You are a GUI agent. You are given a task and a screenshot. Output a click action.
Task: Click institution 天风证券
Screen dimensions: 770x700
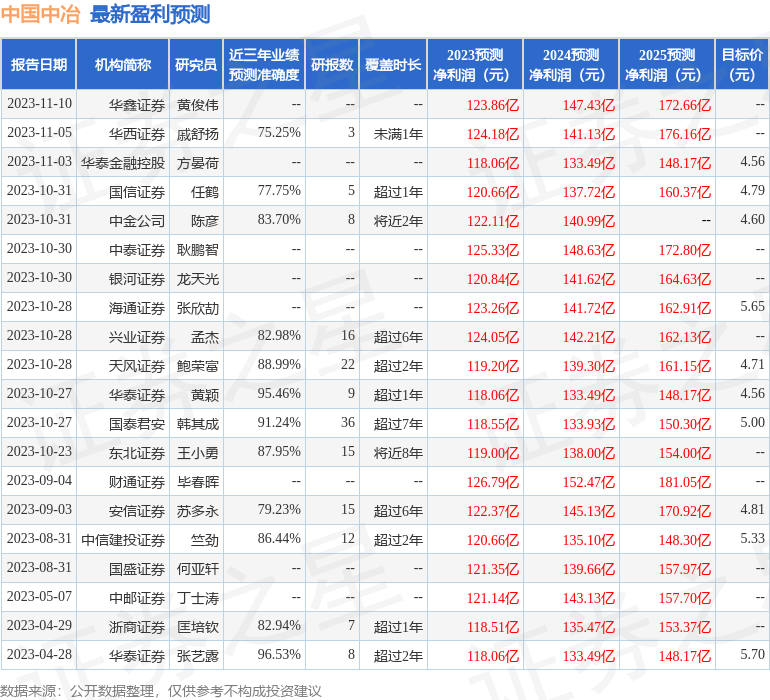pyautogui.click(x=137, y=366)
